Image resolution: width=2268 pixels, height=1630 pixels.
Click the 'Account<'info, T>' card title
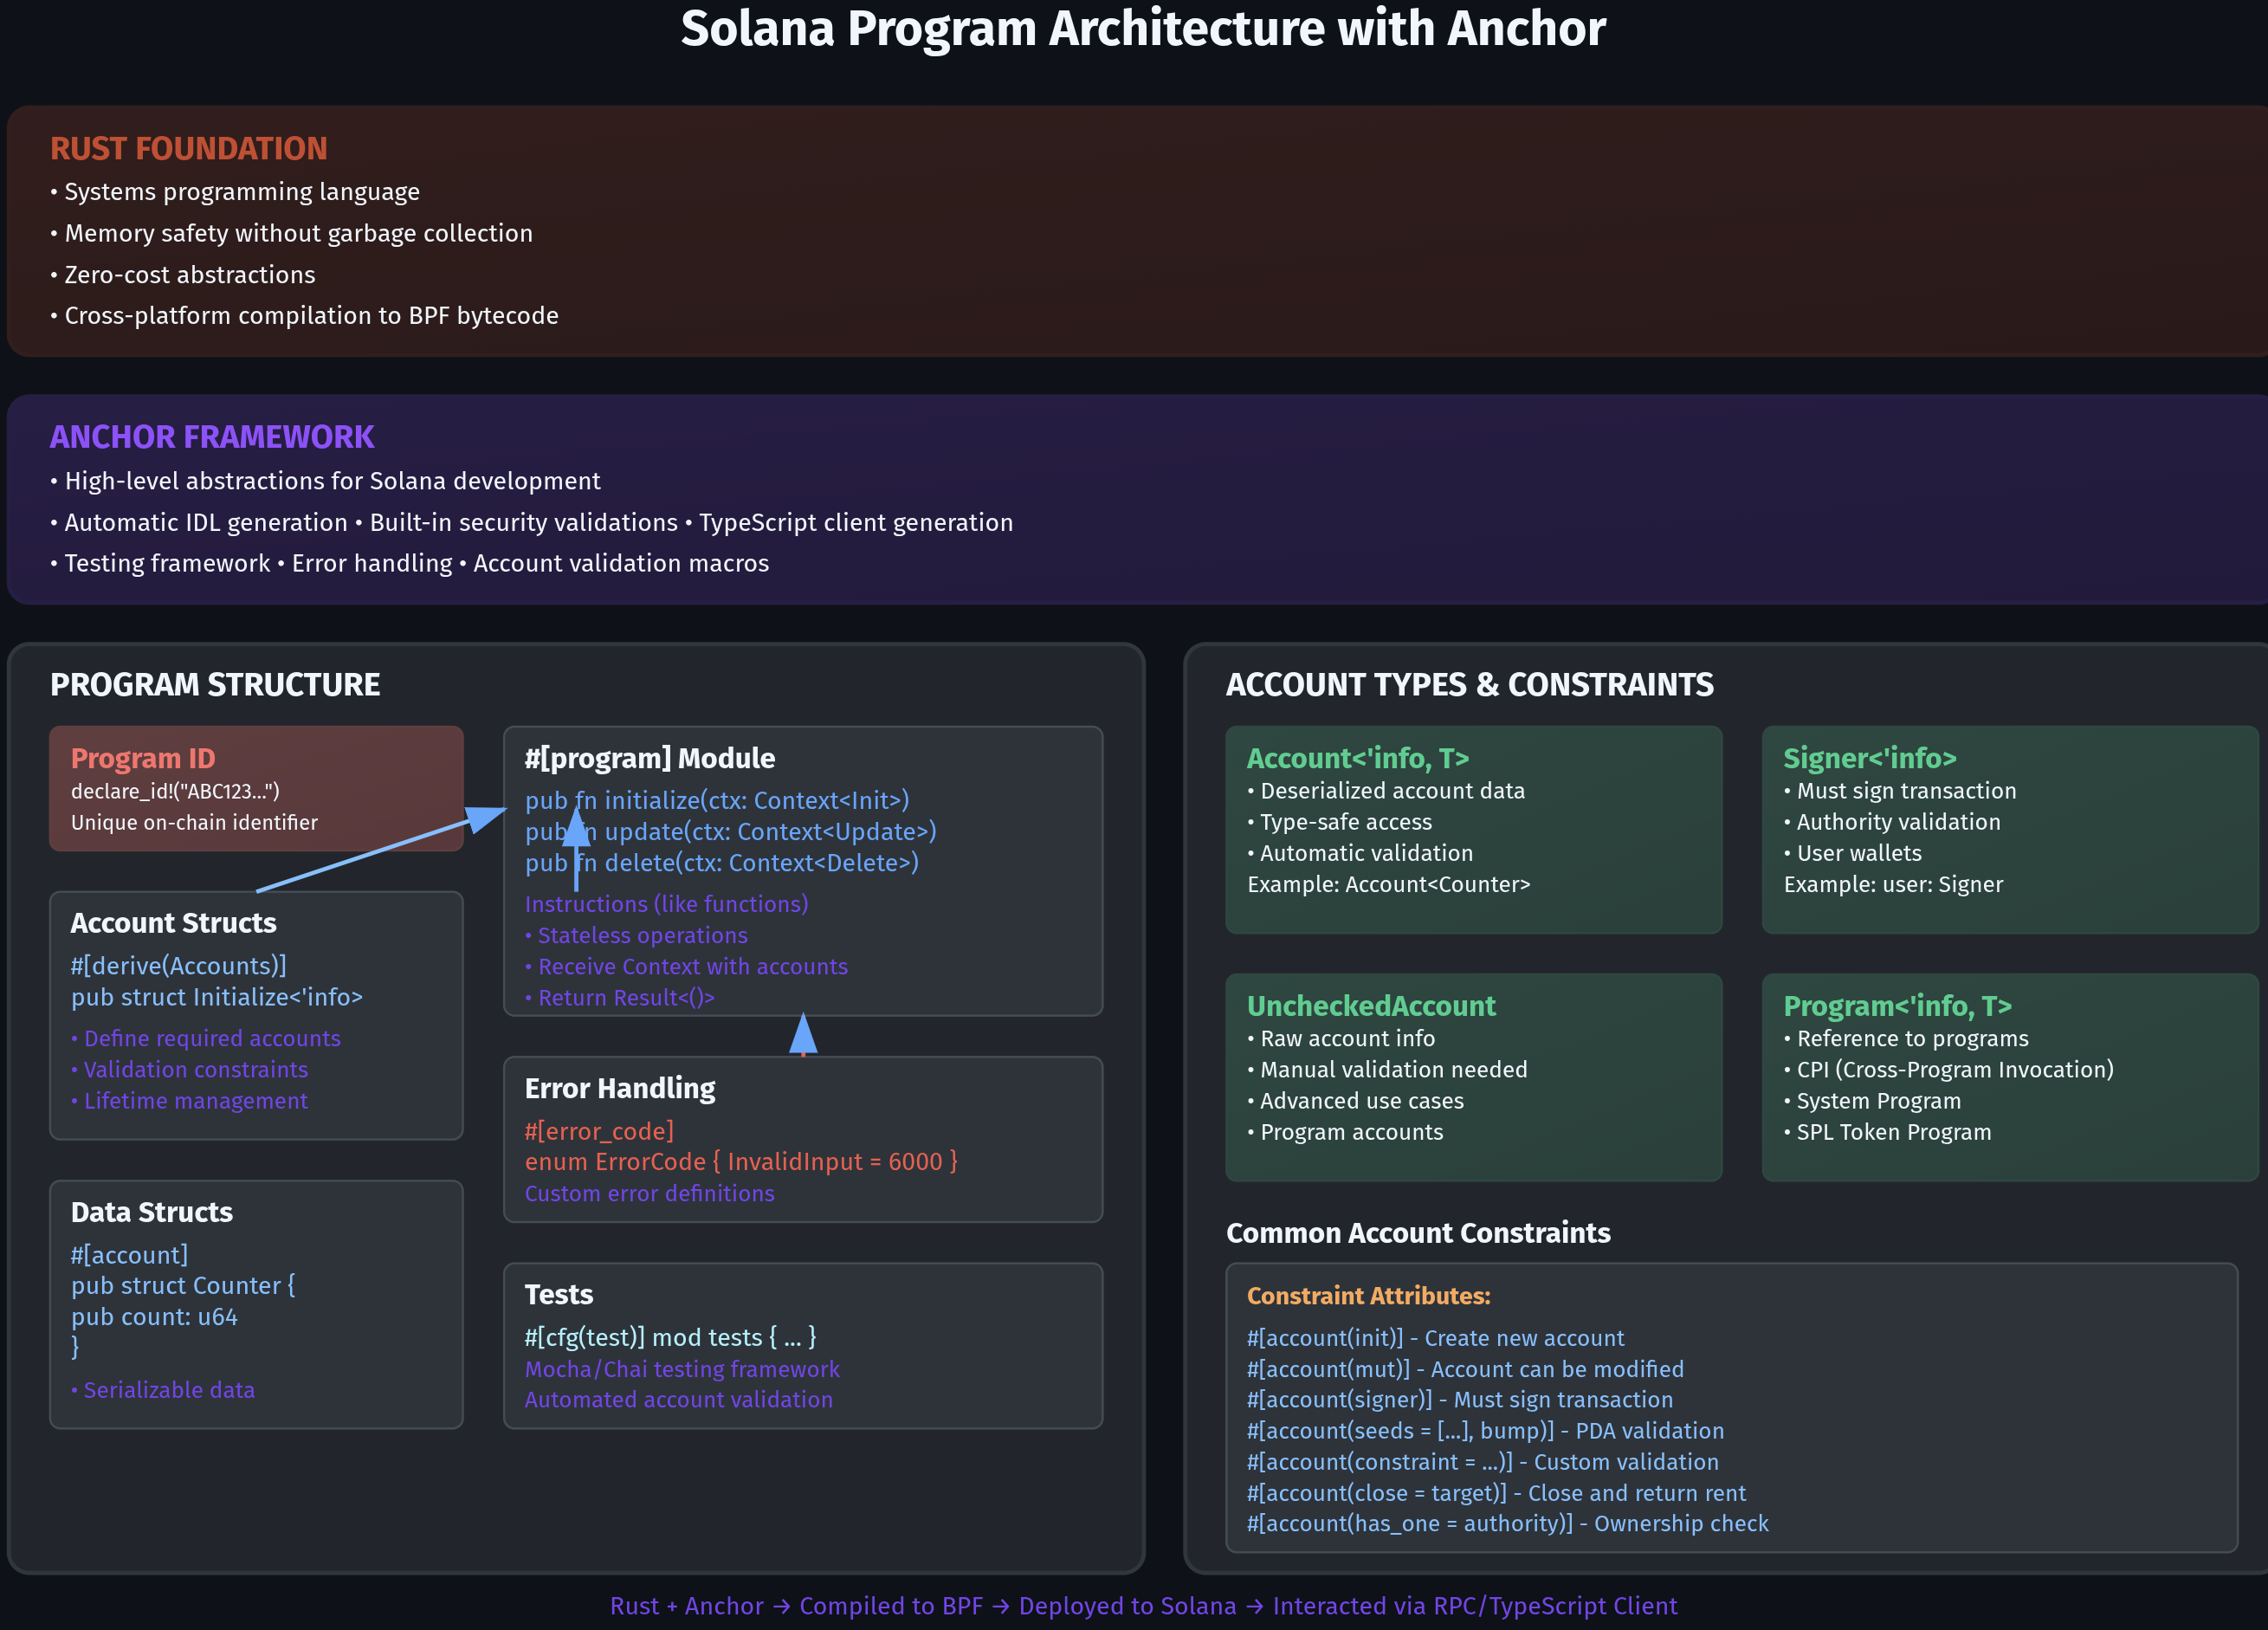[x=1358, y=759]
